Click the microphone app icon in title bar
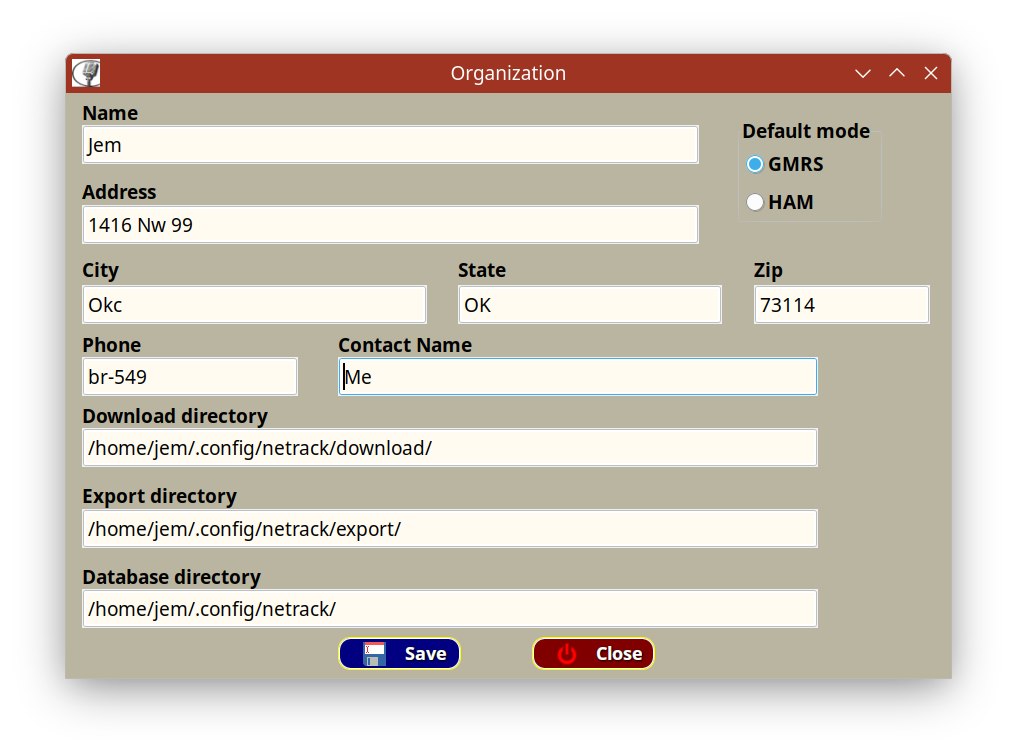 coord(87,73)
